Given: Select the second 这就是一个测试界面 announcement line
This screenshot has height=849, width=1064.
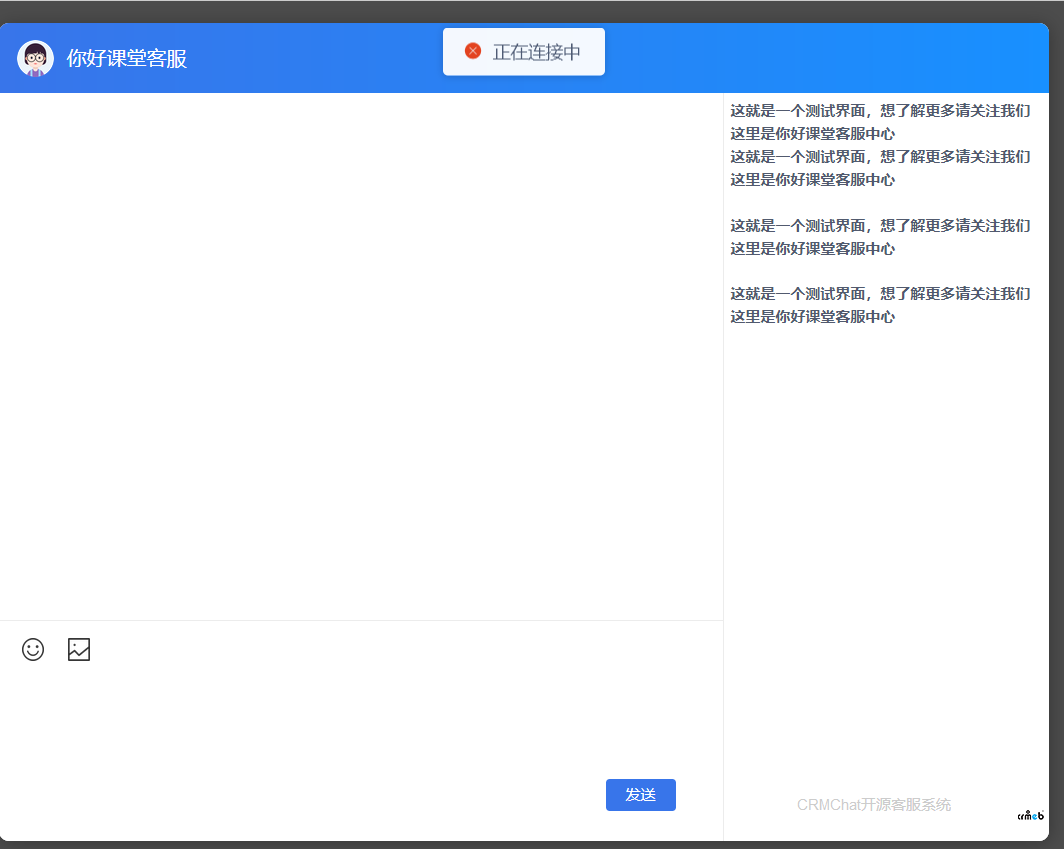Looking at the screenshot, I should click(x=880, y=157).
